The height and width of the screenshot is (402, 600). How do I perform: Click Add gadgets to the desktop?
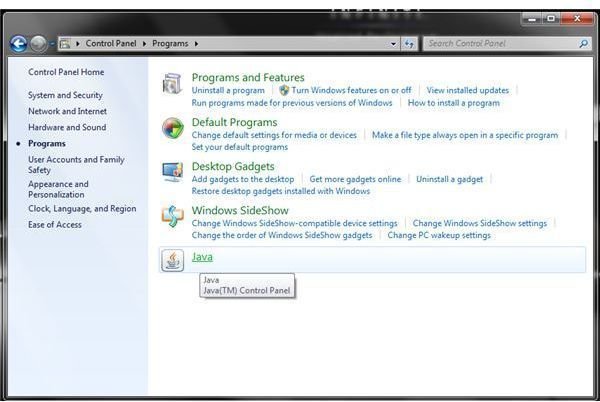pos(243,179)
